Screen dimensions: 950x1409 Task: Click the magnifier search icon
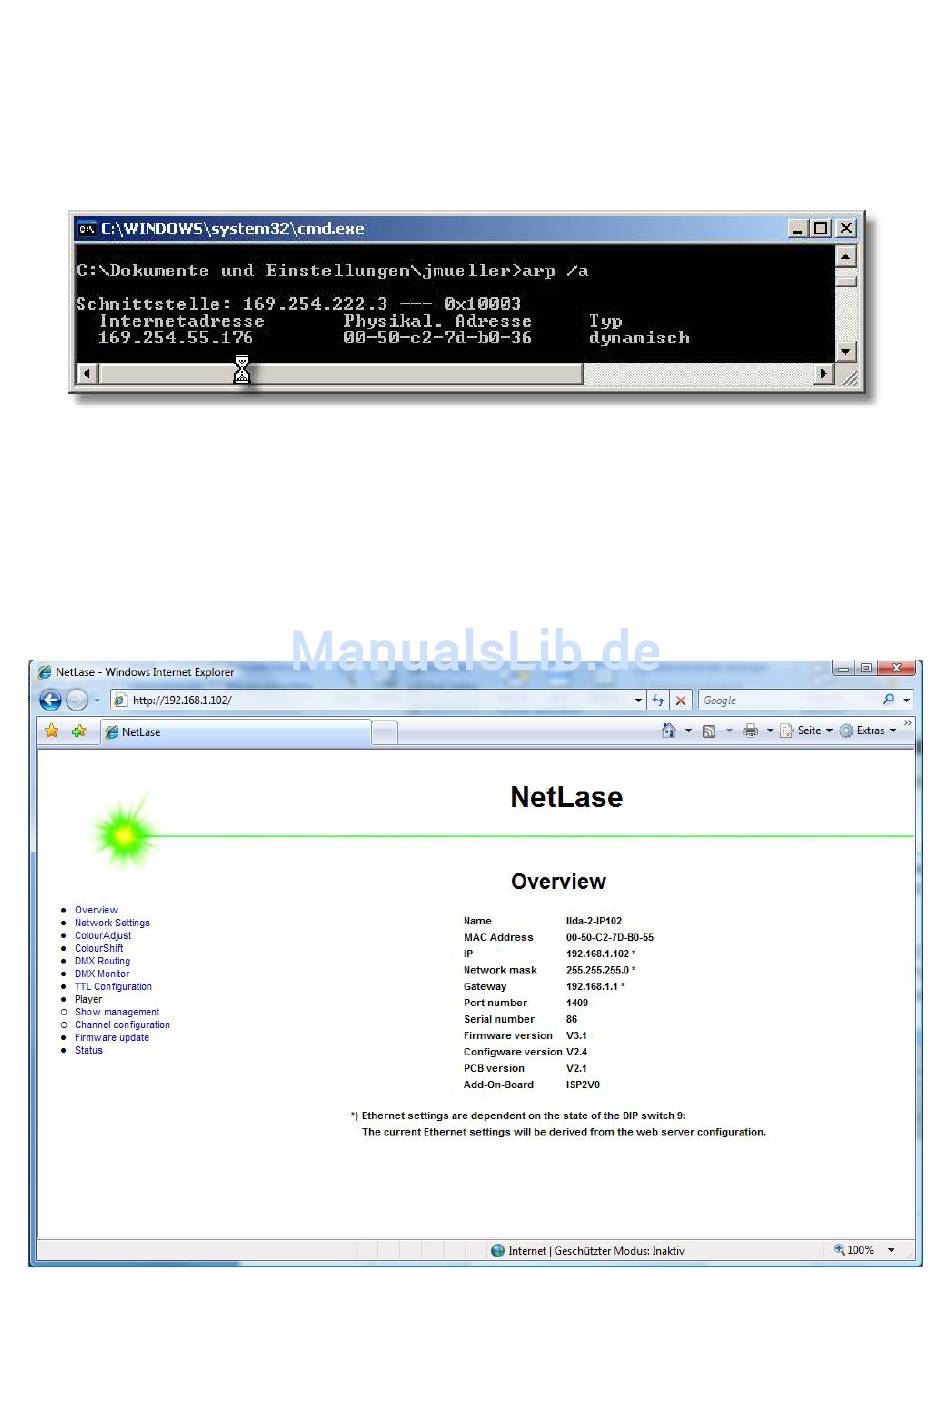(x=888, y=700)
